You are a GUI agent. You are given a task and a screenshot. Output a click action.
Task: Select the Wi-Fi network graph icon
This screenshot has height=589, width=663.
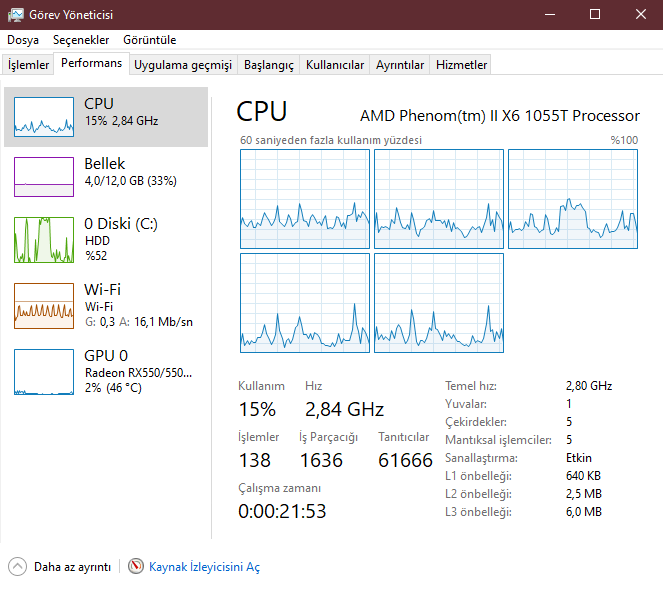44,305
